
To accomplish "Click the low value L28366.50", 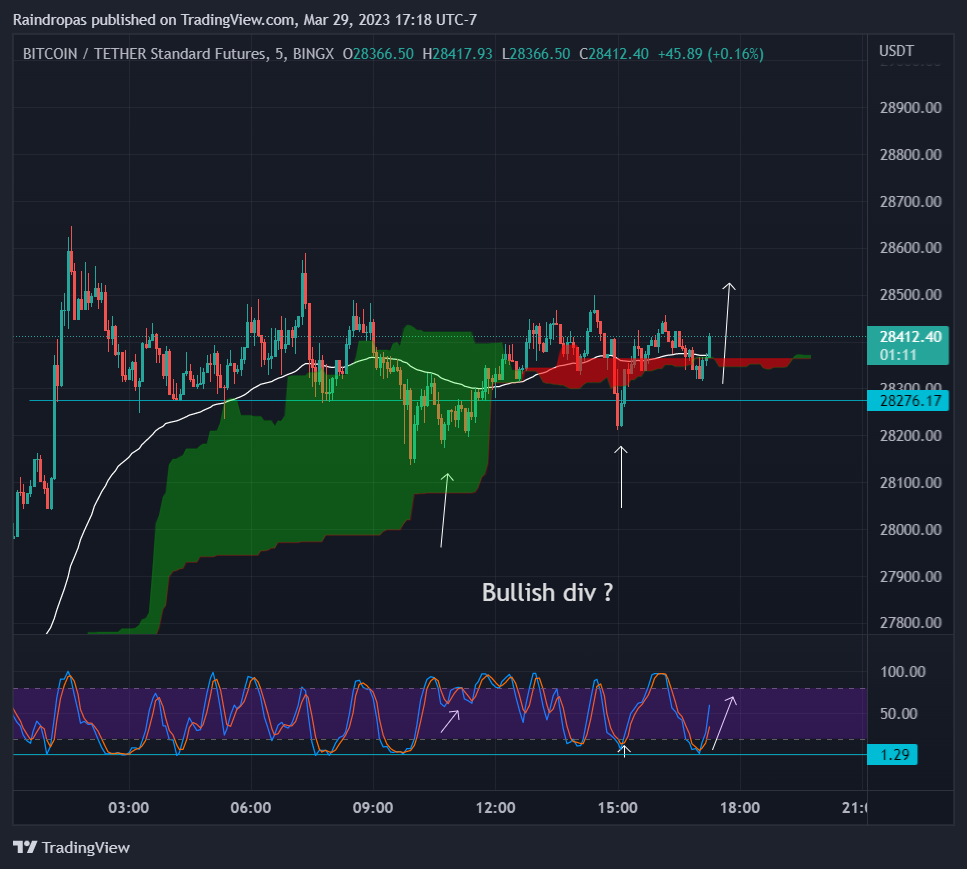I will point(536,54).
